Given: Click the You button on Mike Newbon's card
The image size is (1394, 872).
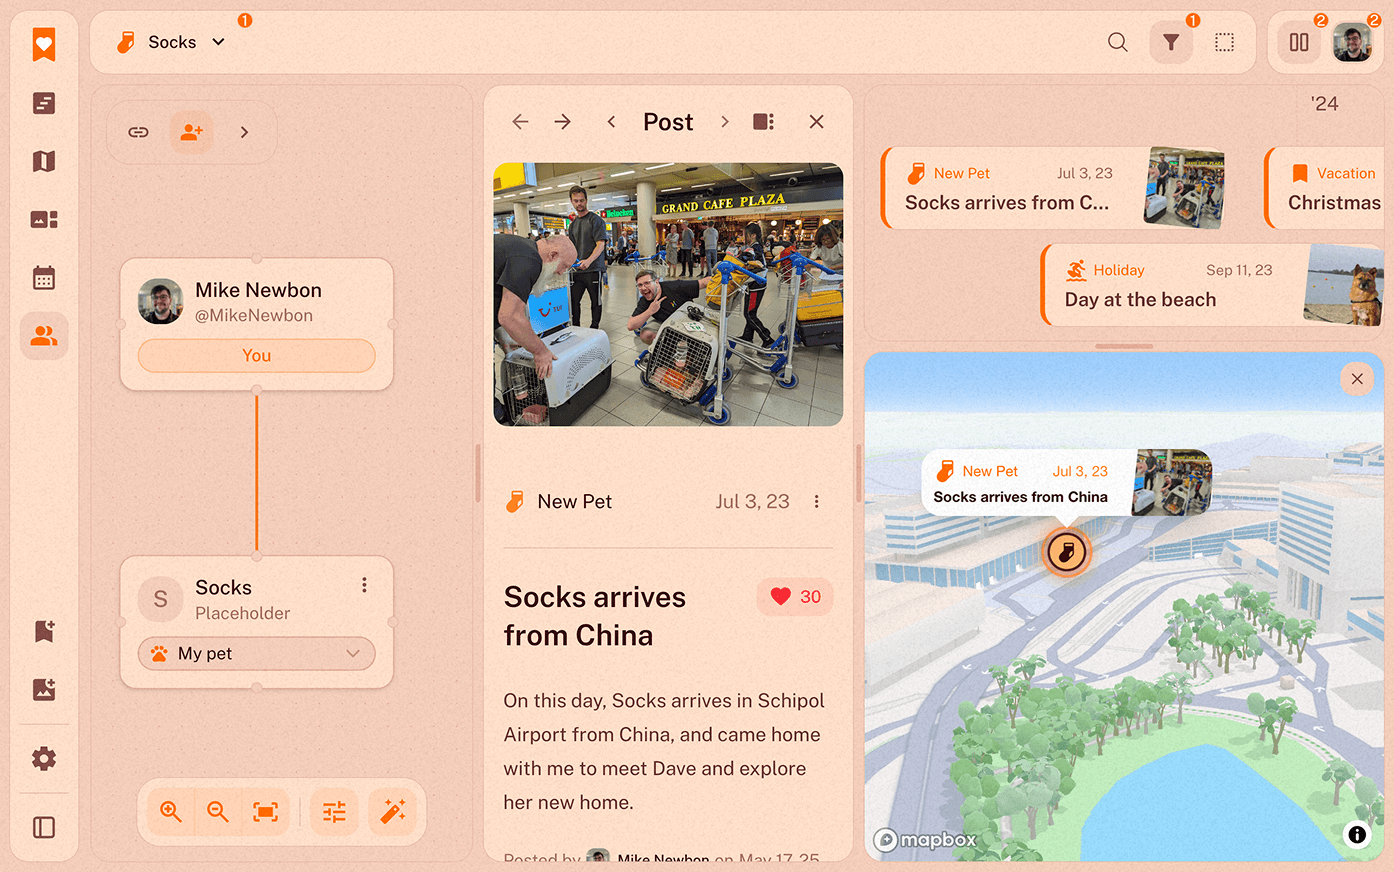Looking at the screenshot, I should pyautogui.click(x=256, y=355).
